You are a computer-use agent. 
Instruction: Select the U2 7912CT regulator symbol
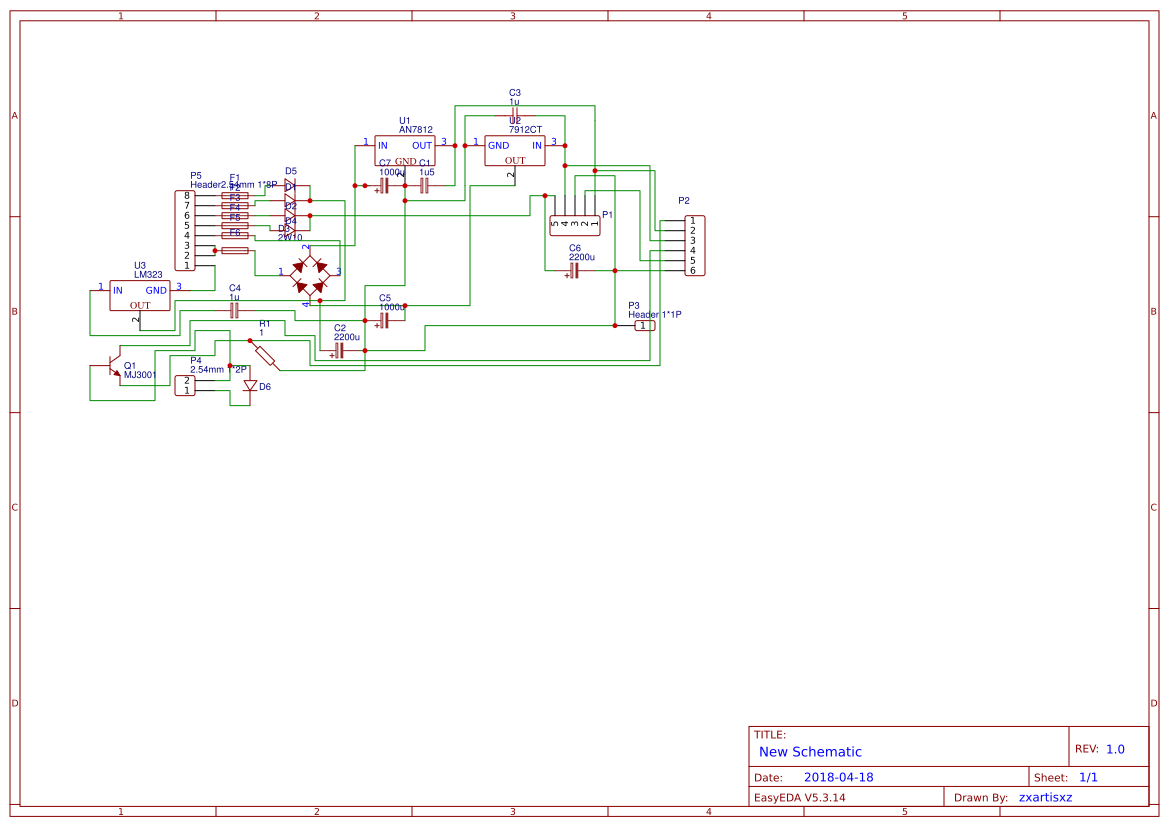pyautogui.click(x=513, y=150)
